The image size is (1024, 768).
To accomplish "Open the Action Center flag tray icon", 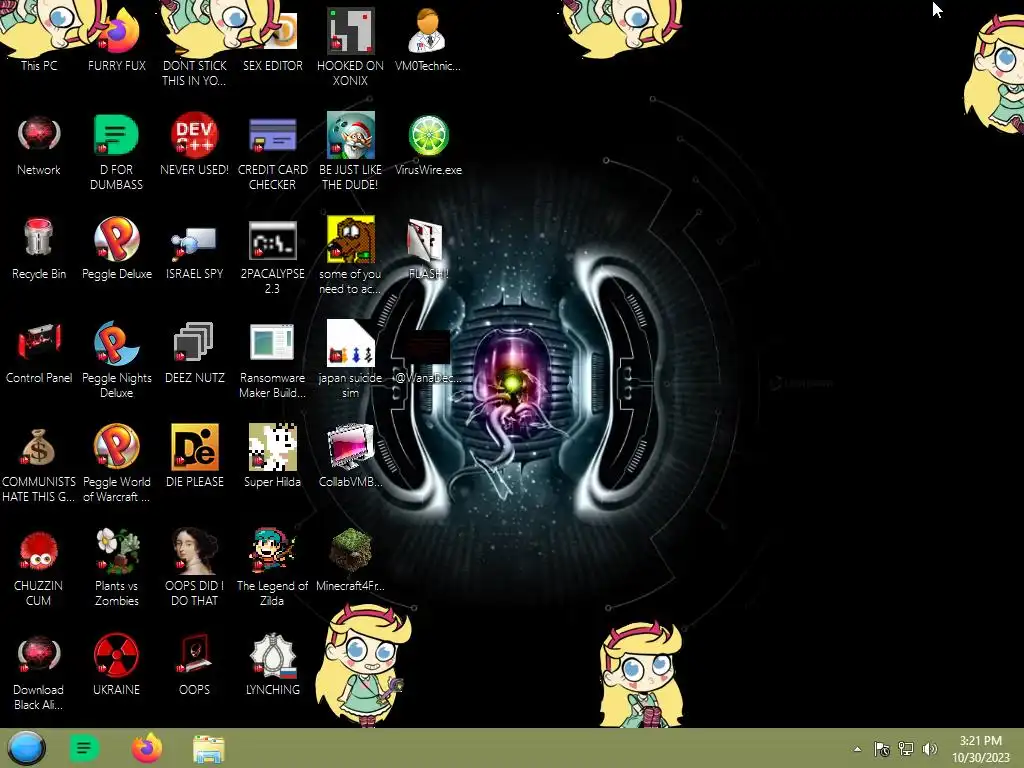I will 882,749.
